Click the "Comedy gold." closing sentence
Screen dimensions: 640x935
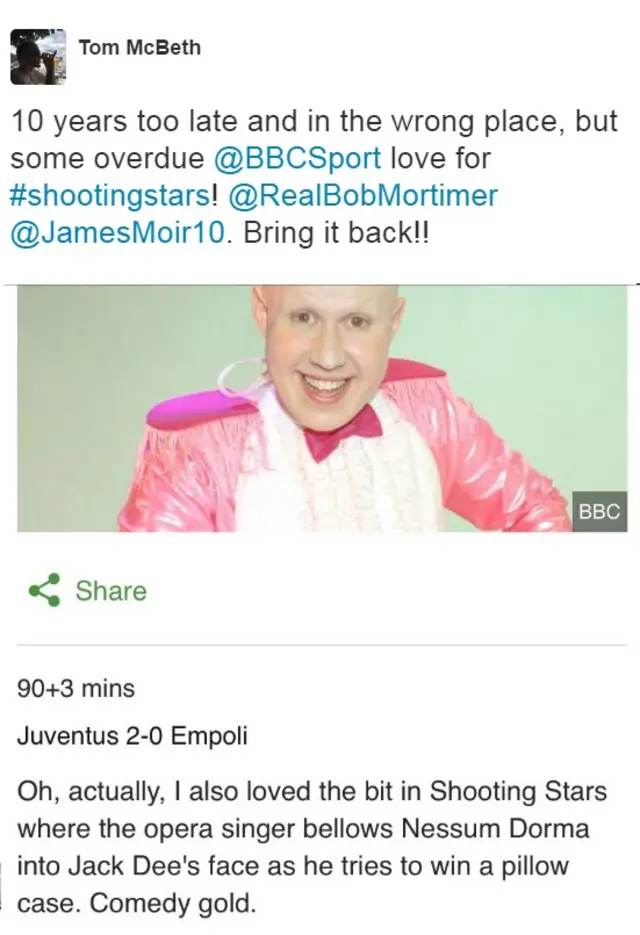173,903
